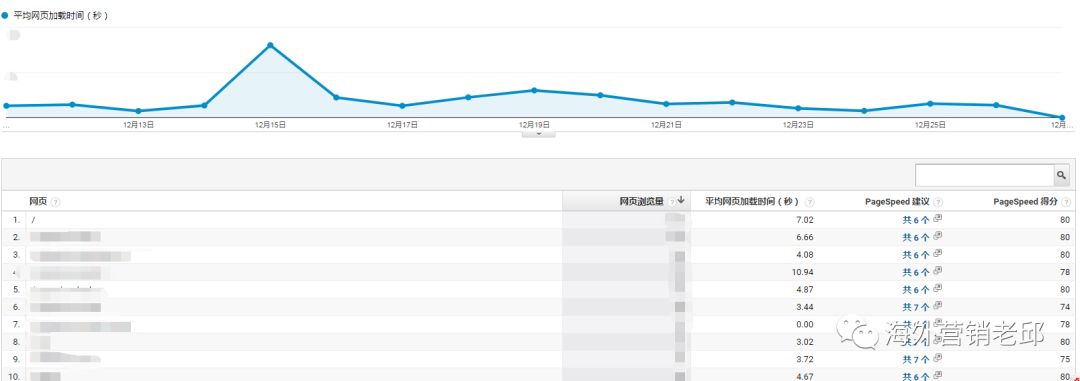The image size is (1080, 381).
Task: Click the help icon beside PageSpeed 得分 header
Action: click(x=1066, y=202)
